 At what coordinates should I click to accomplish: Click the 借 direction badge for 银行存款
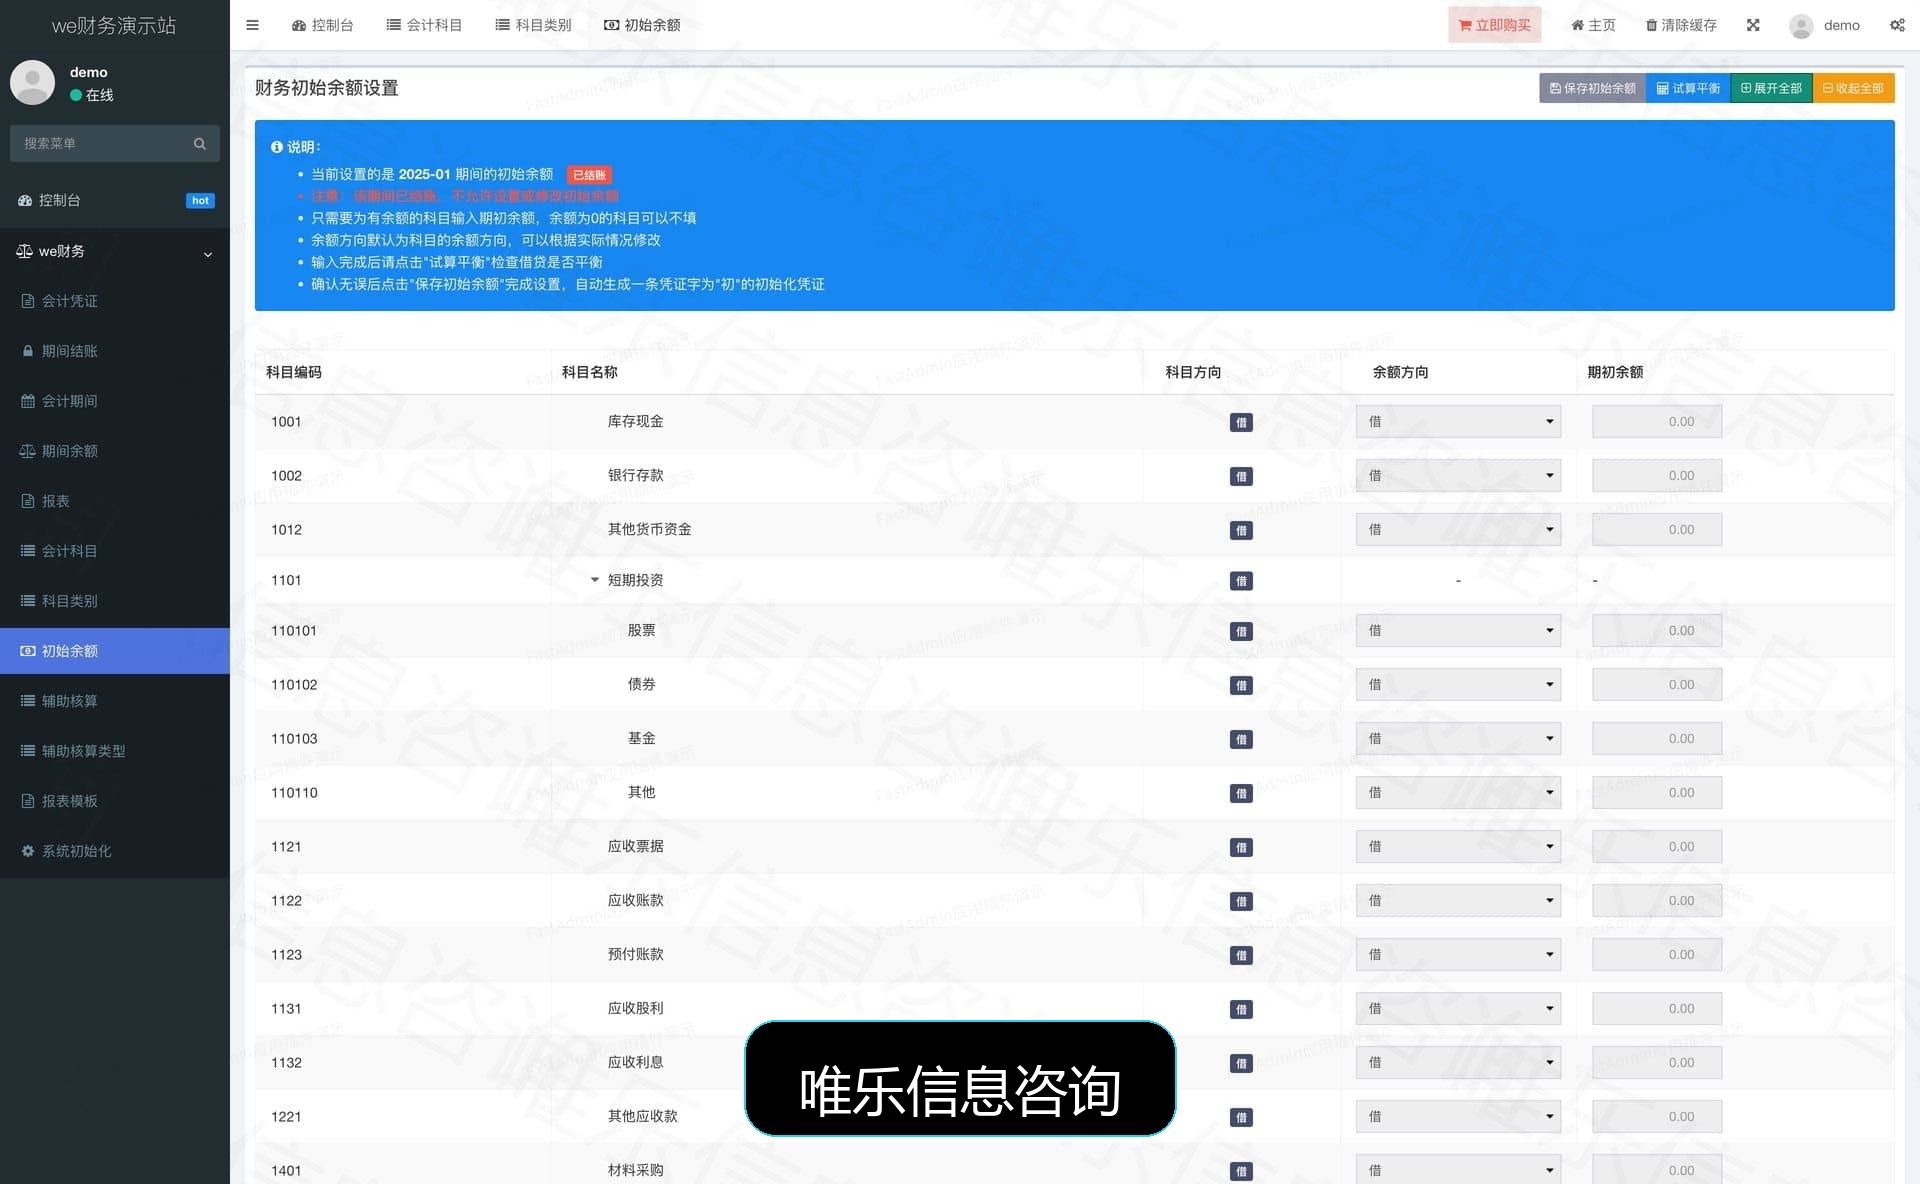(x=1241, y=476)
